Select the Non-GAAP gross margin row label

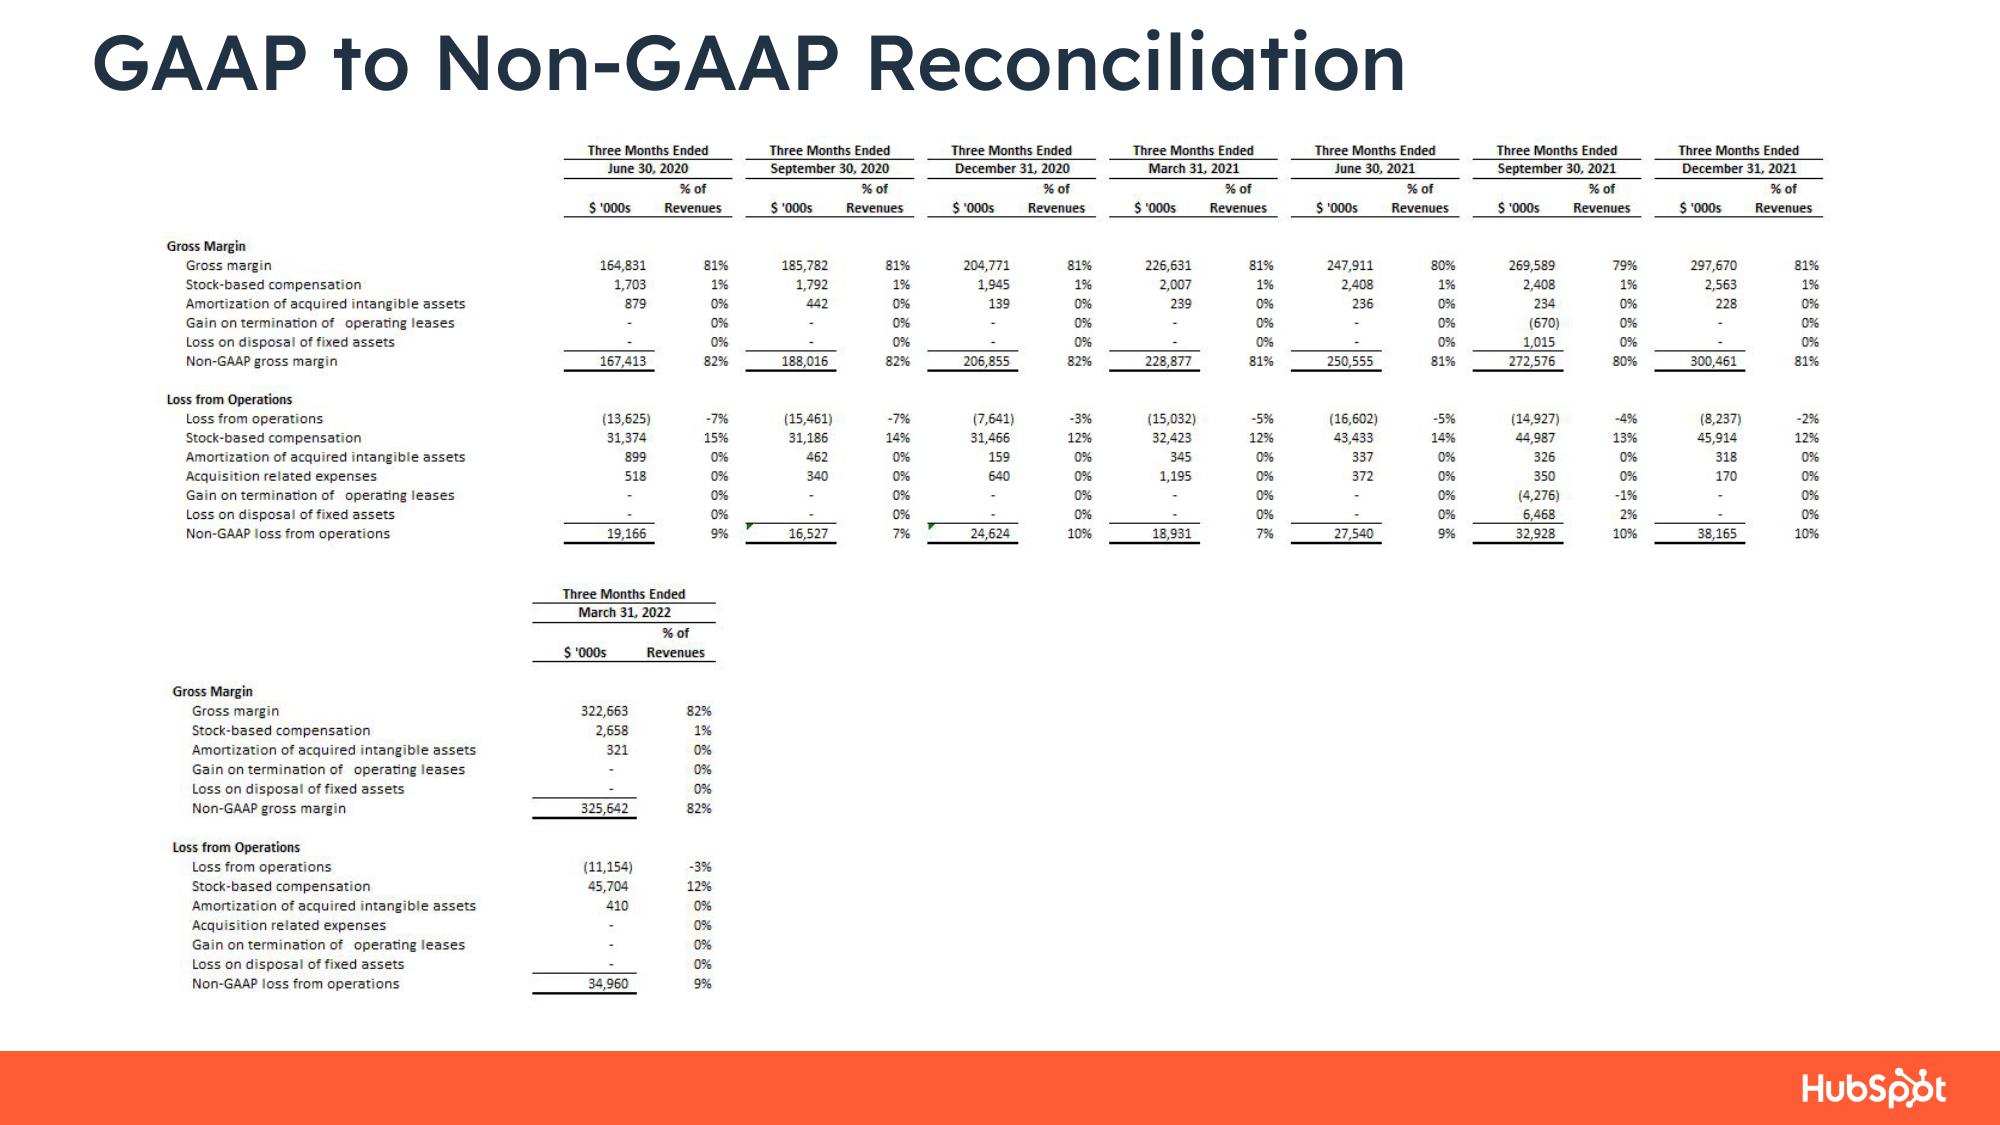pyautogui.click(x=286, y=363)
